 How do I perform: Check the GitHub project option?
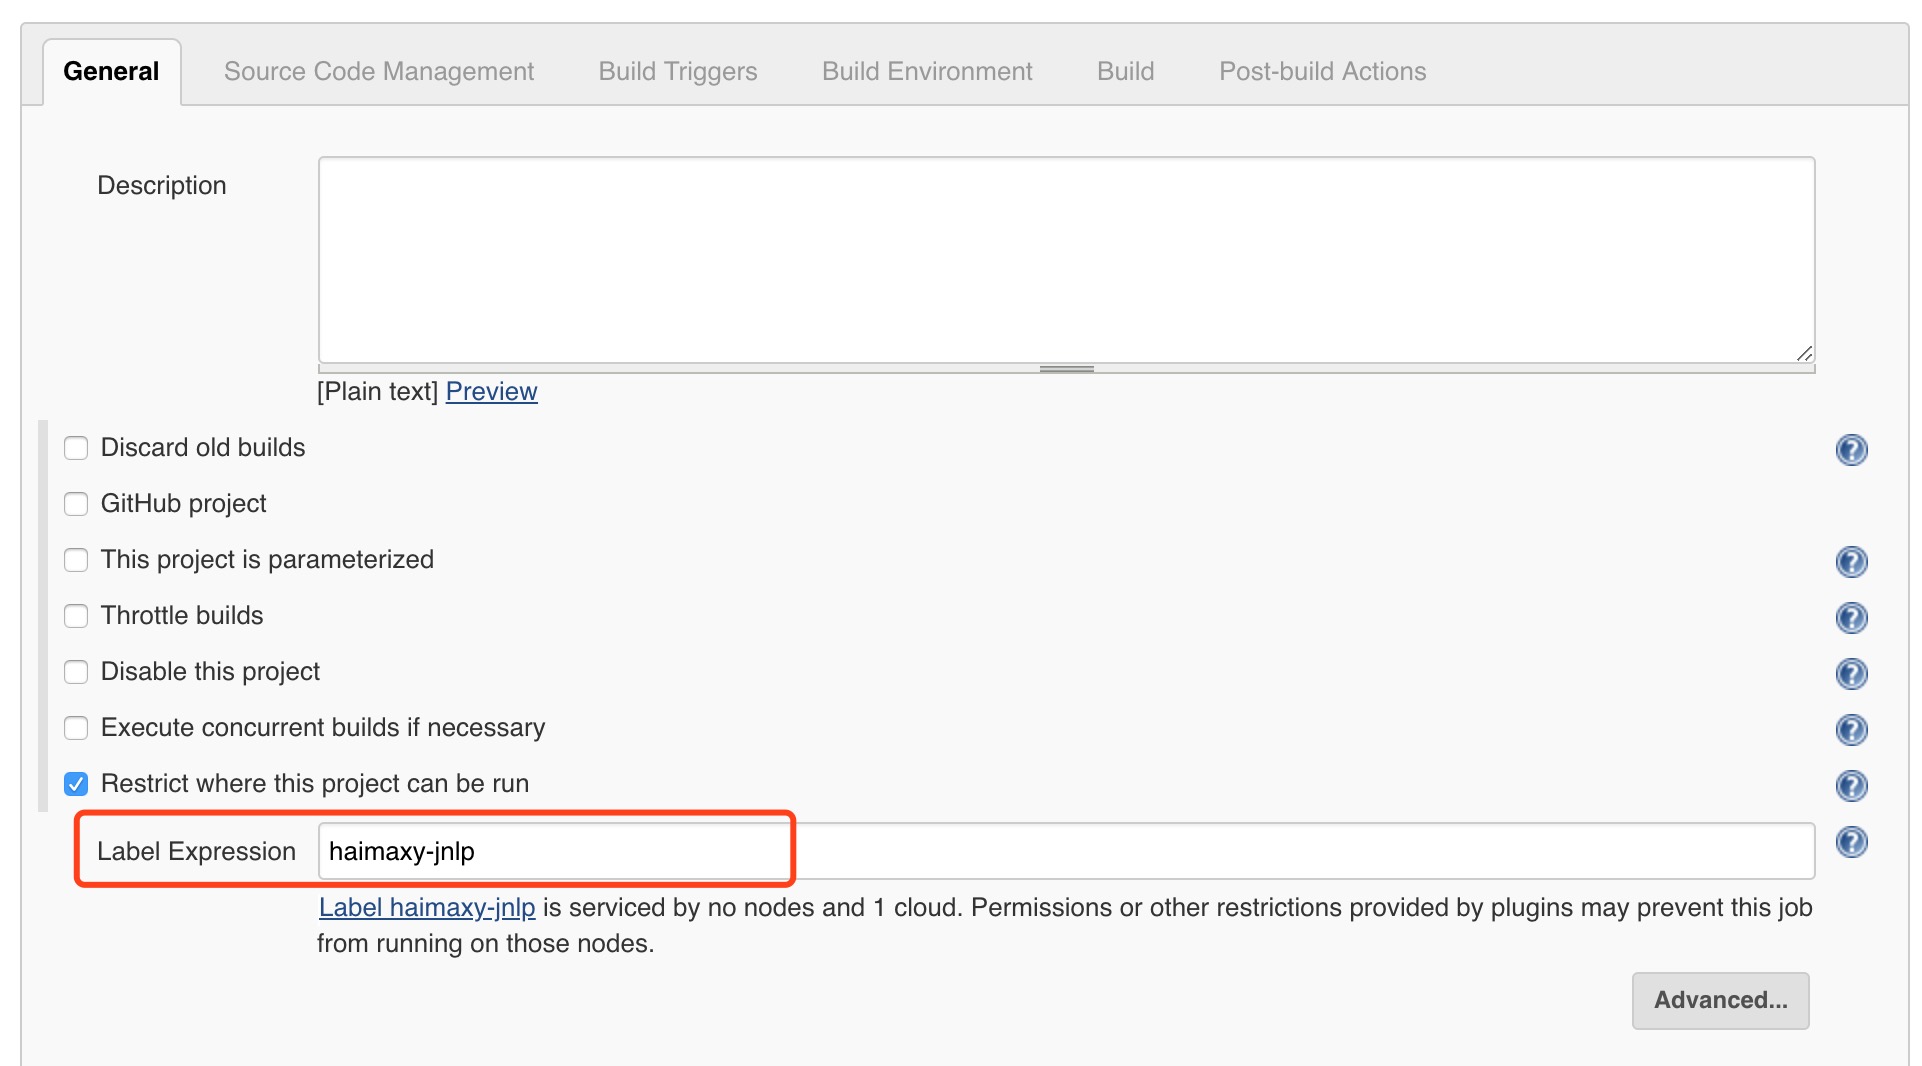76,504
